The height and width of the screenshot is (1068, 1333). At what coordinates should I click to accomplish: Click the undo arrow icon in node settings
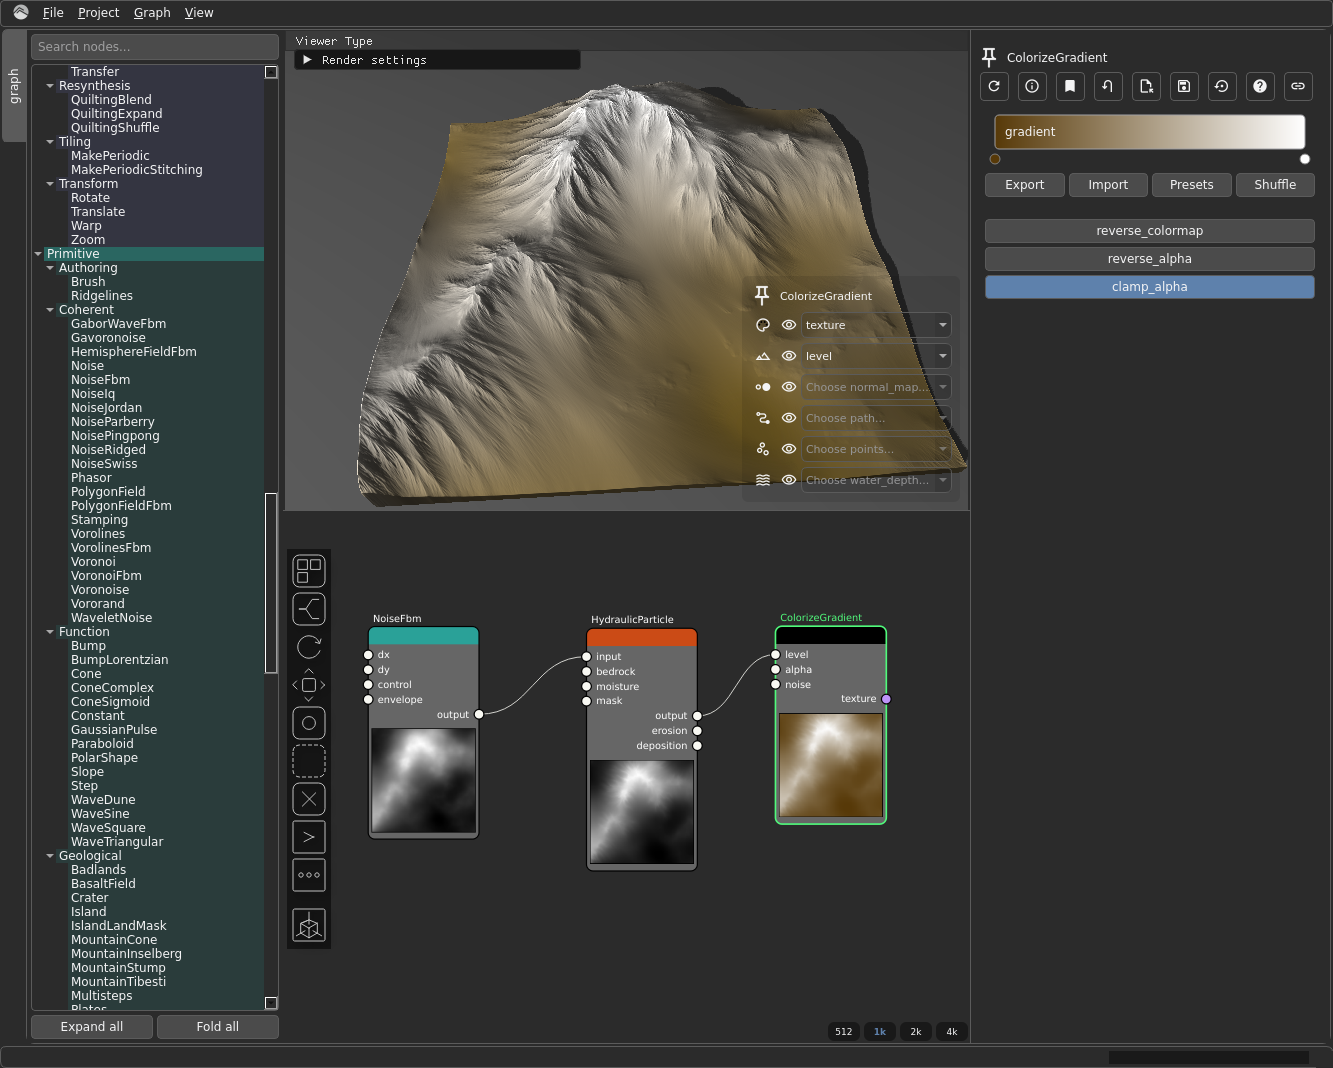pos(1108,86)
